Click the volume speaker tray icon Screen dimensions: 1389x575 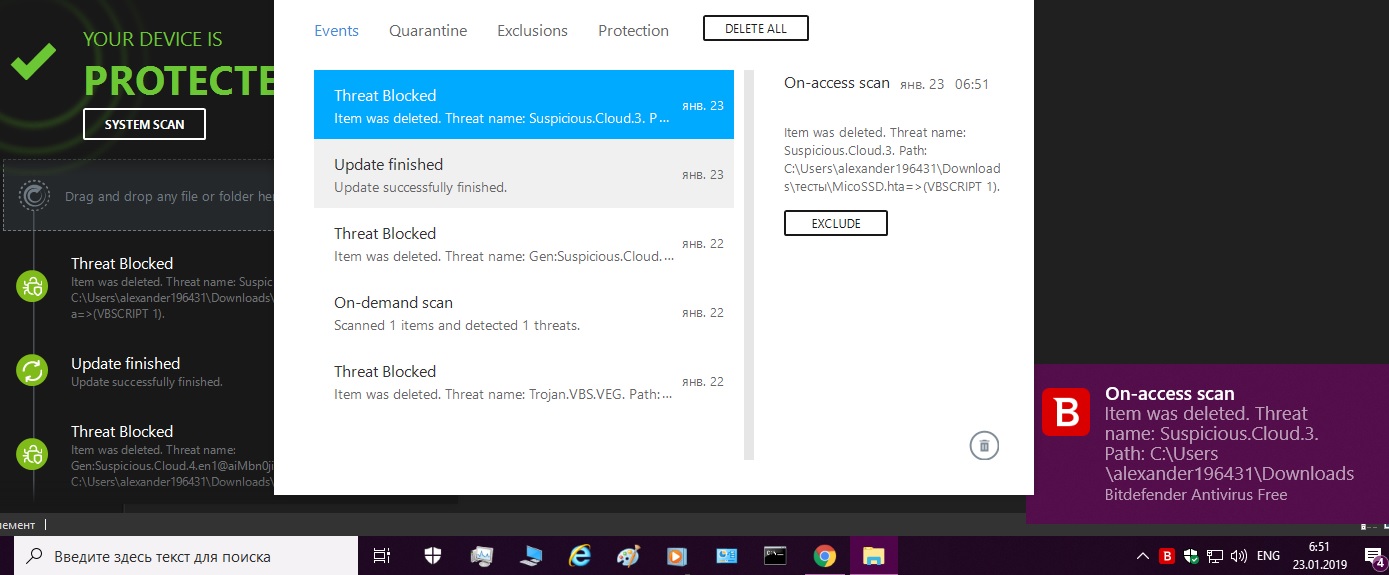pyautogui.click(x=1239, y=556)
